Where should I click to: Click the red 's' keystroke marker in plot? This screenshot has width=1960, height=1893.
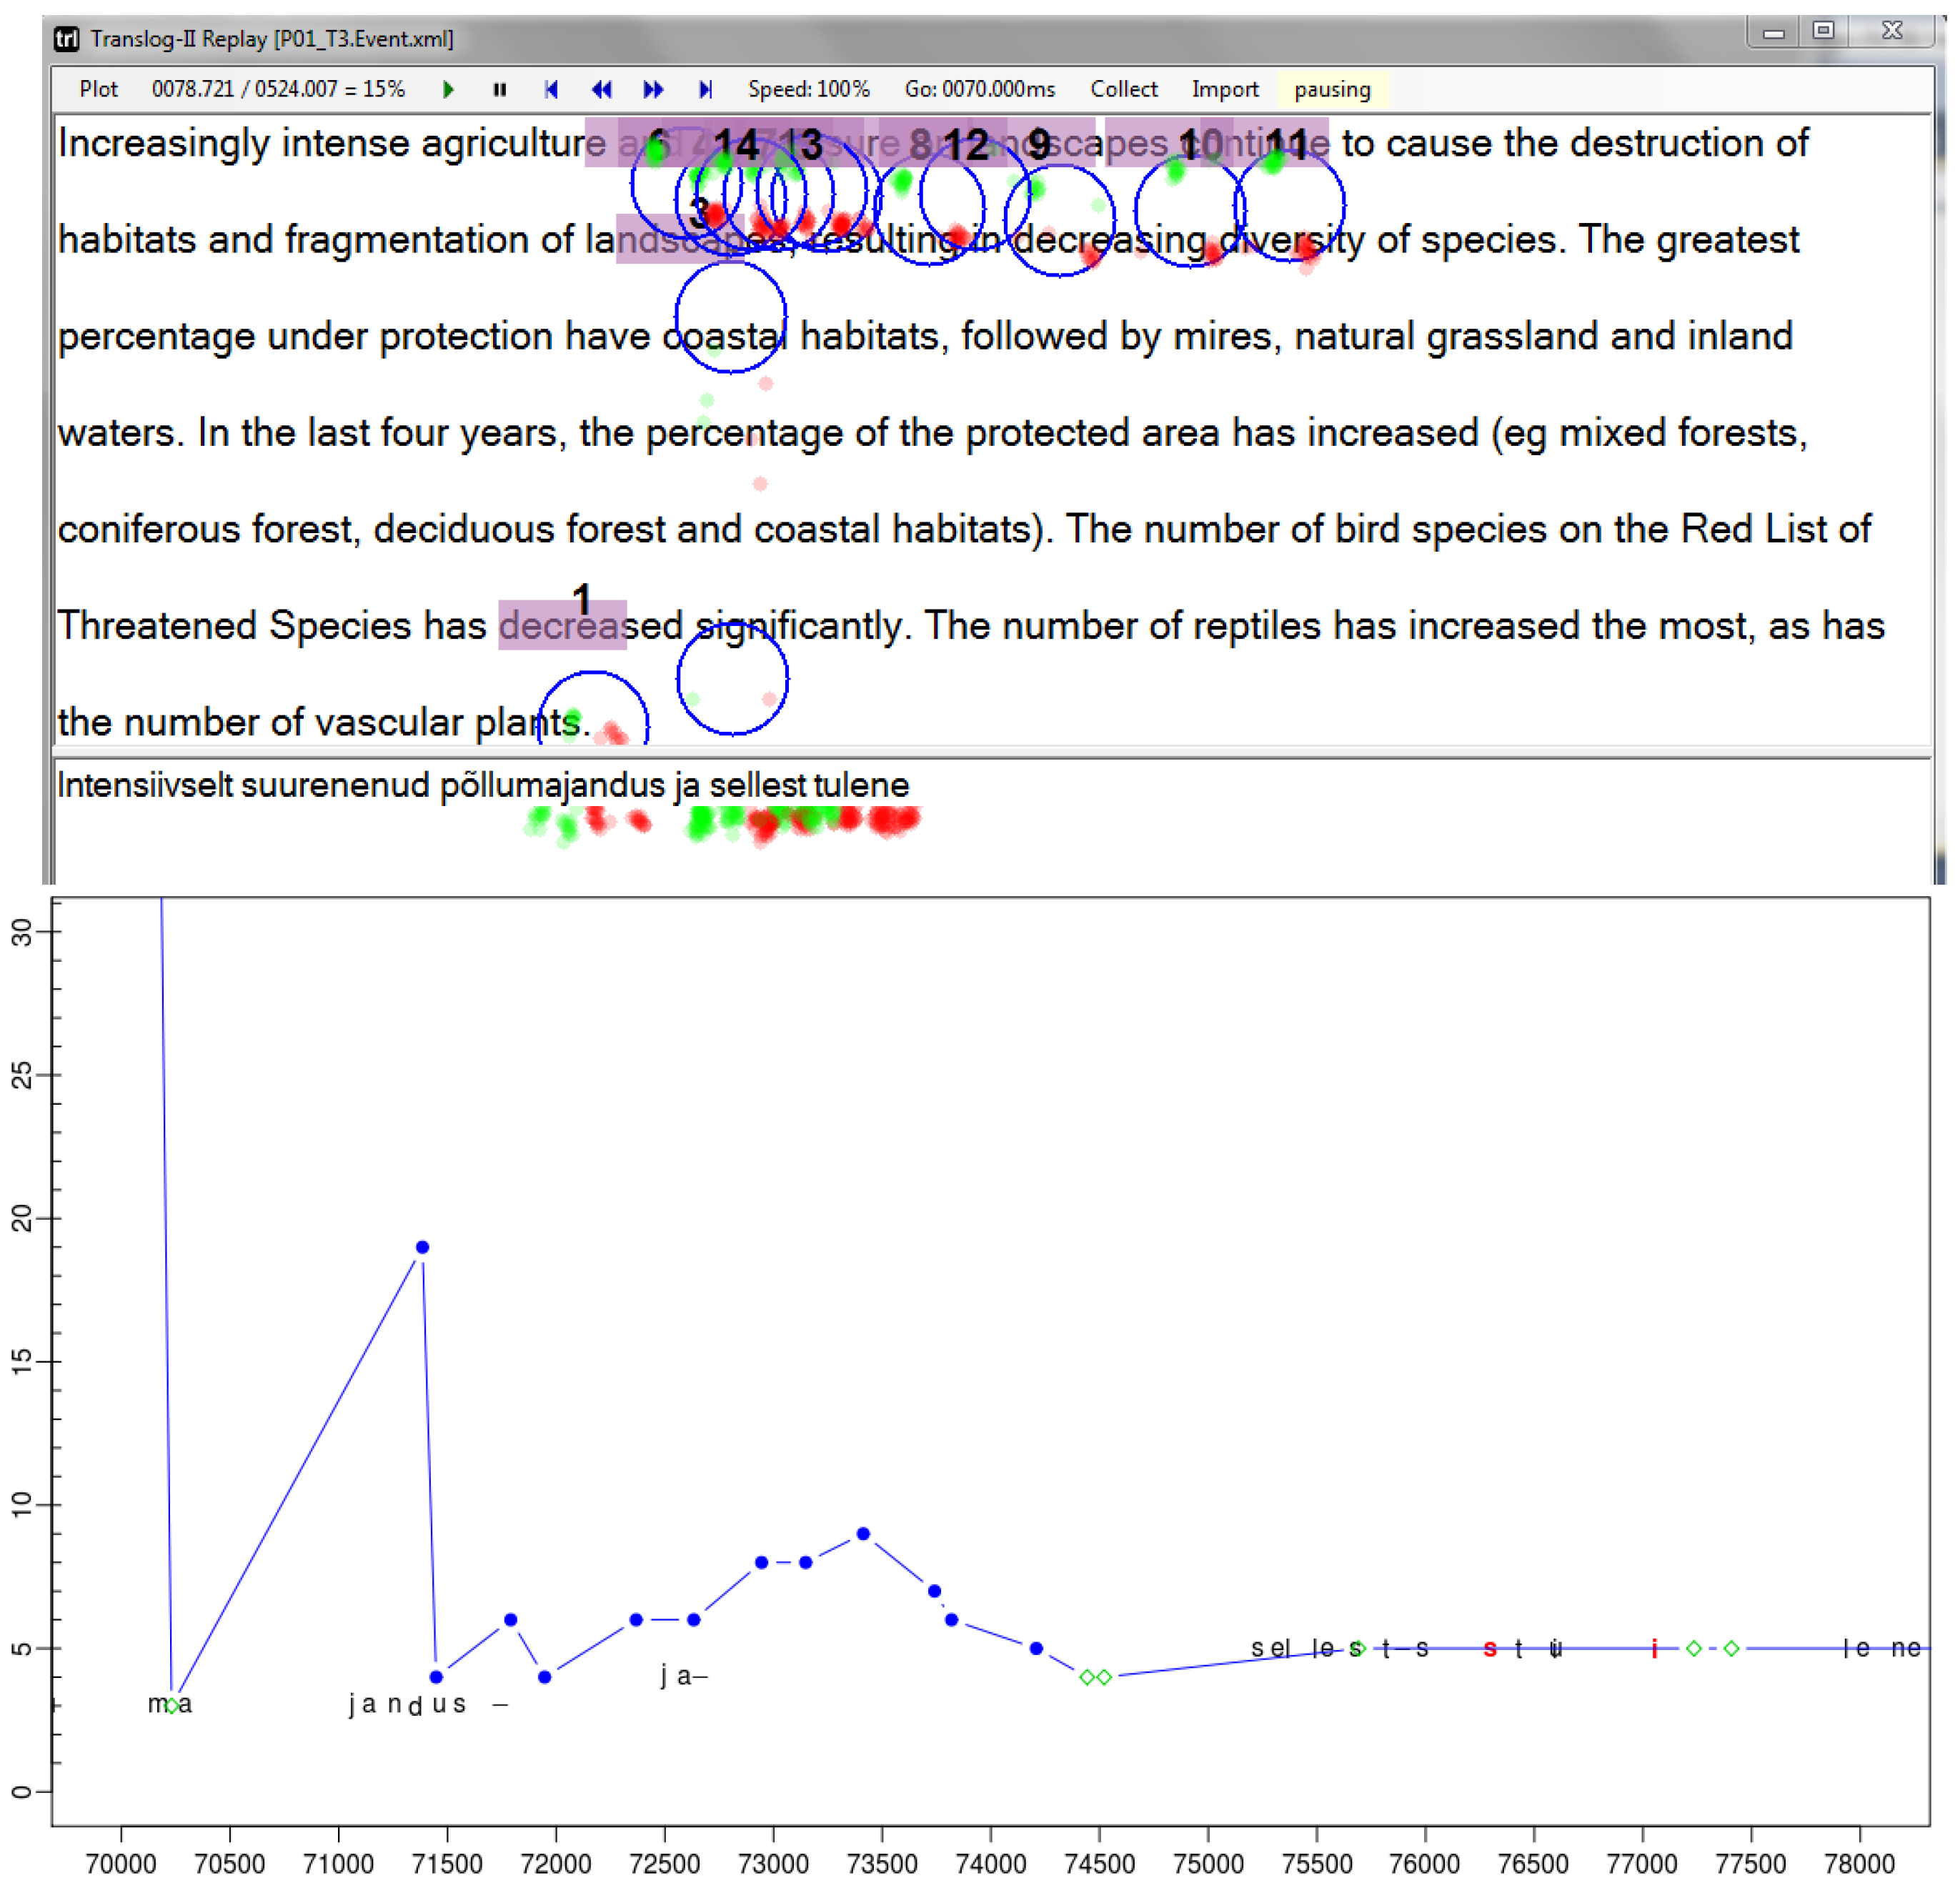[x=1489, y=1649]
